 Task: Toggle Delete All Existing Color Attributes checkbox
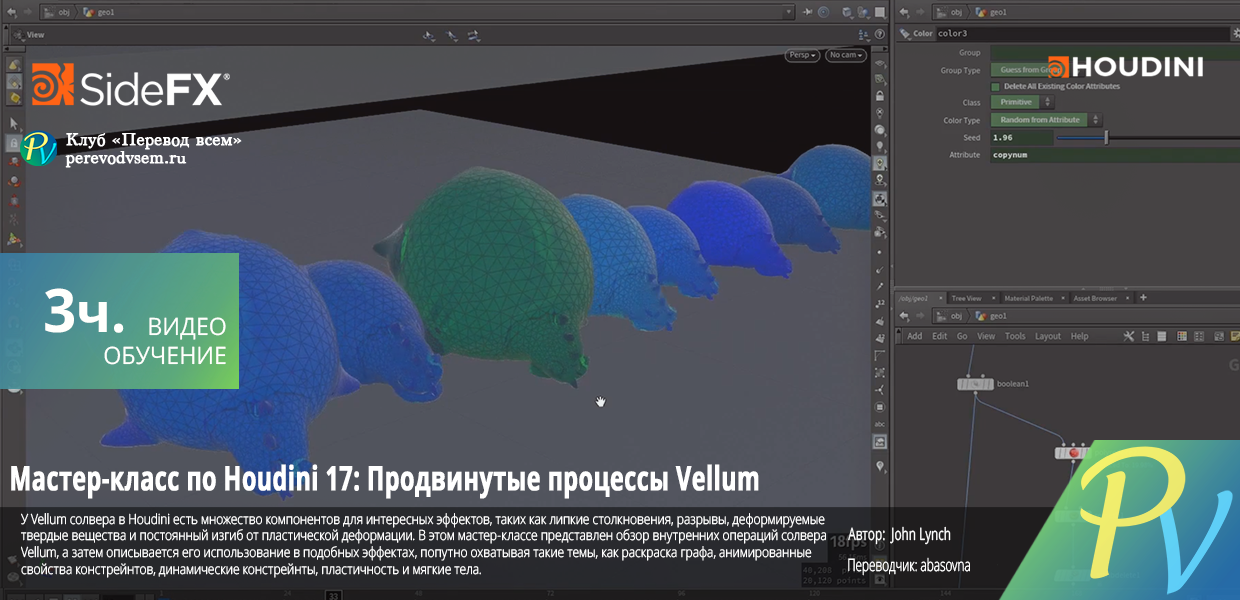point(996,86)
